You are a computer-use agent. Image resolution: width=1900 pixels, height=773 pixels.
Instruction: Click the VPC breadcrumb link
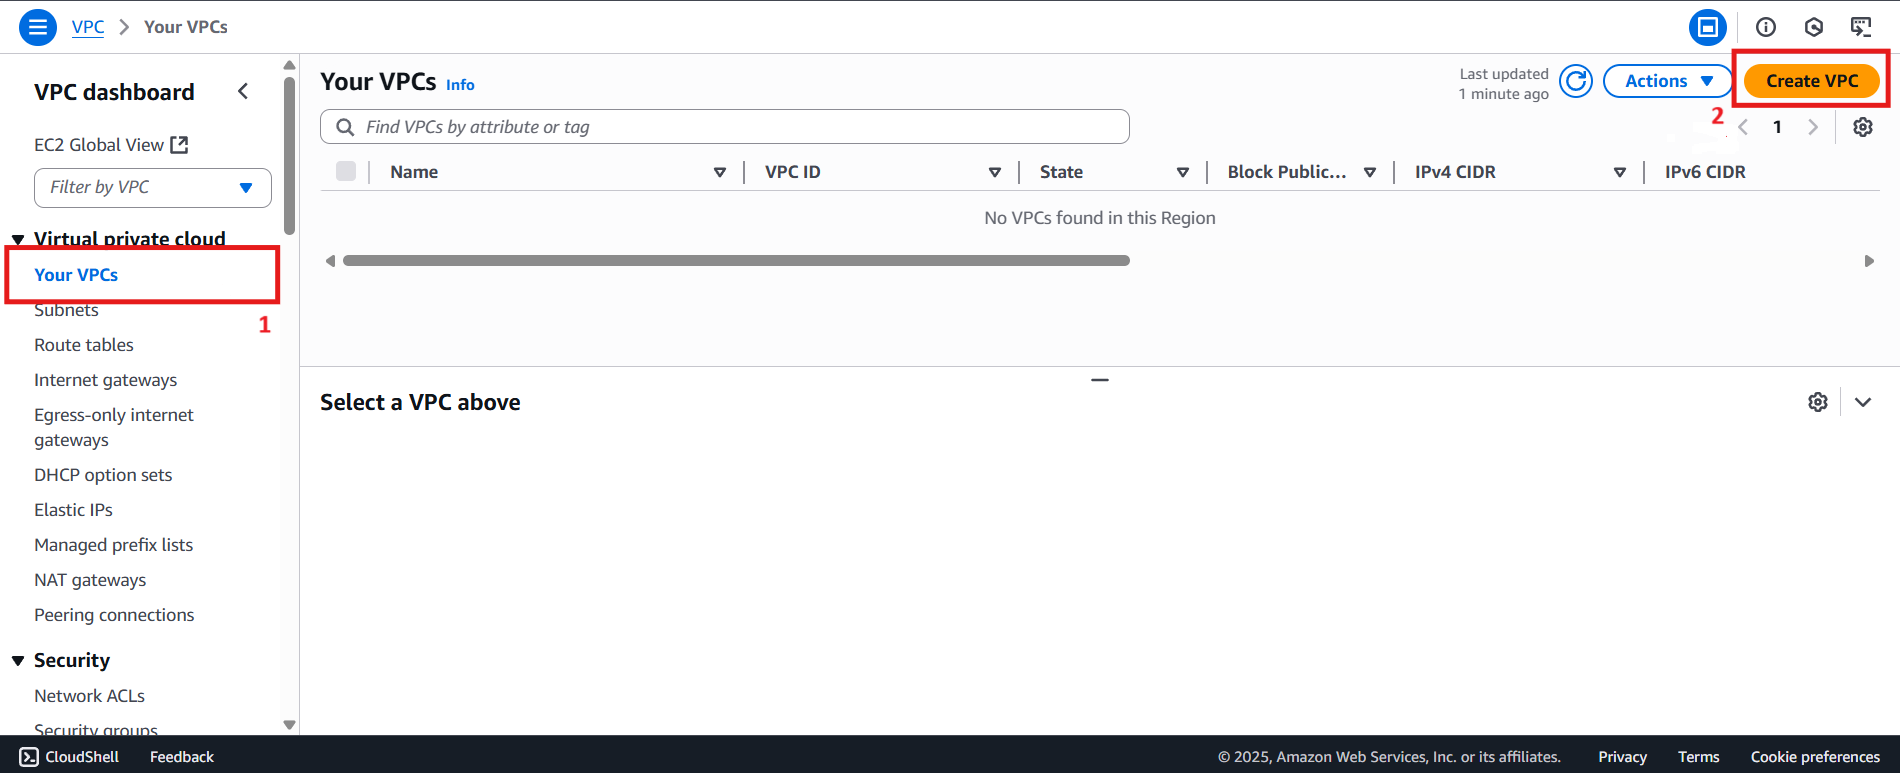tap(88, 27)
